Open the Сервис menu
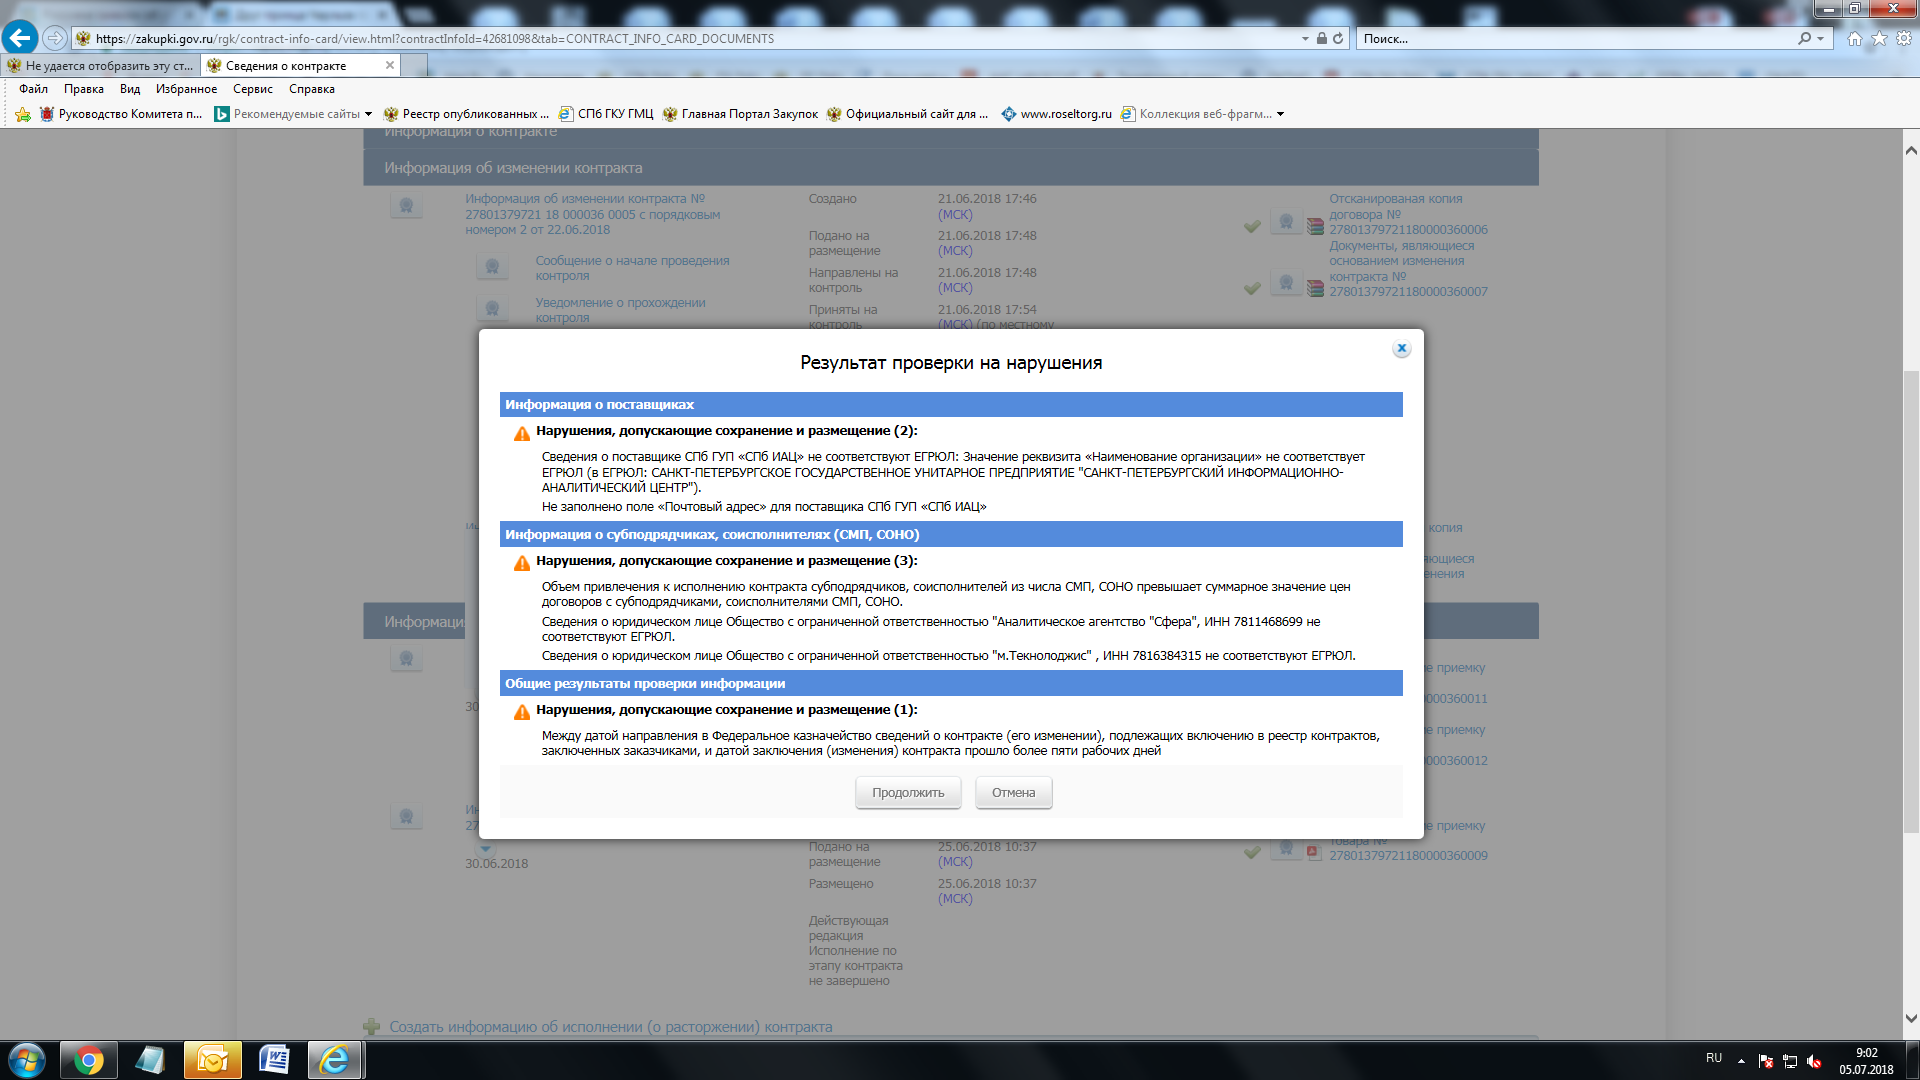1920x1080 pixels. point(253,89)
